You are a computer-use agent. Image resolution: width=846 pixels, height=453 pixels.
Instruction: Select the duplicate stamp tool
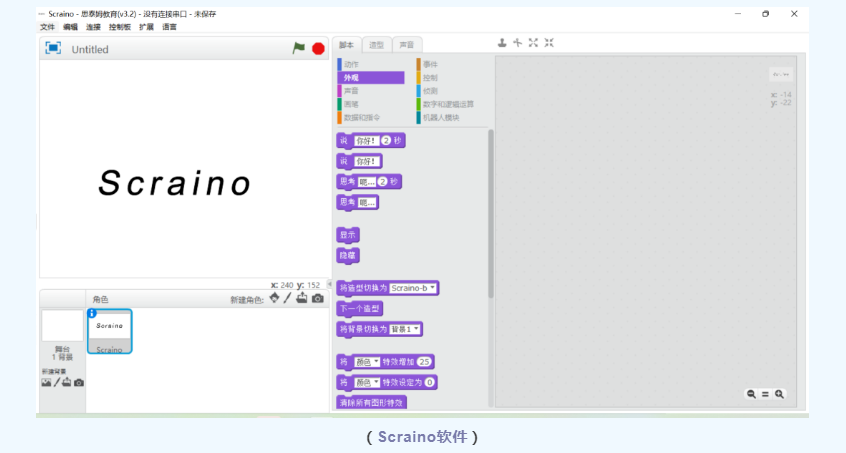tap(502, 43)
